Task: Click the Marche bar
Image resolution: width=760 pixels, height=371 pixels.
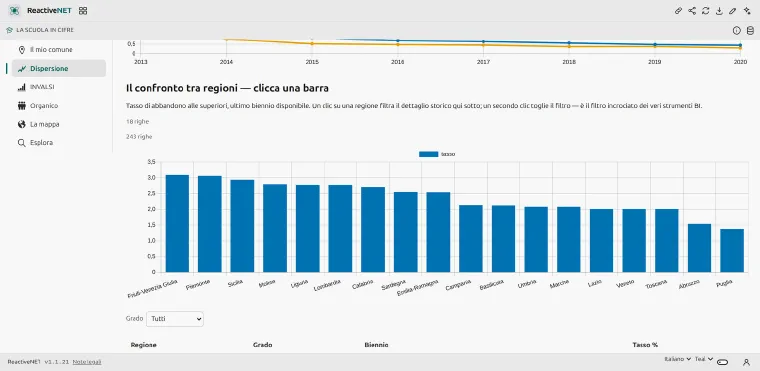Action: coord(569,240)
